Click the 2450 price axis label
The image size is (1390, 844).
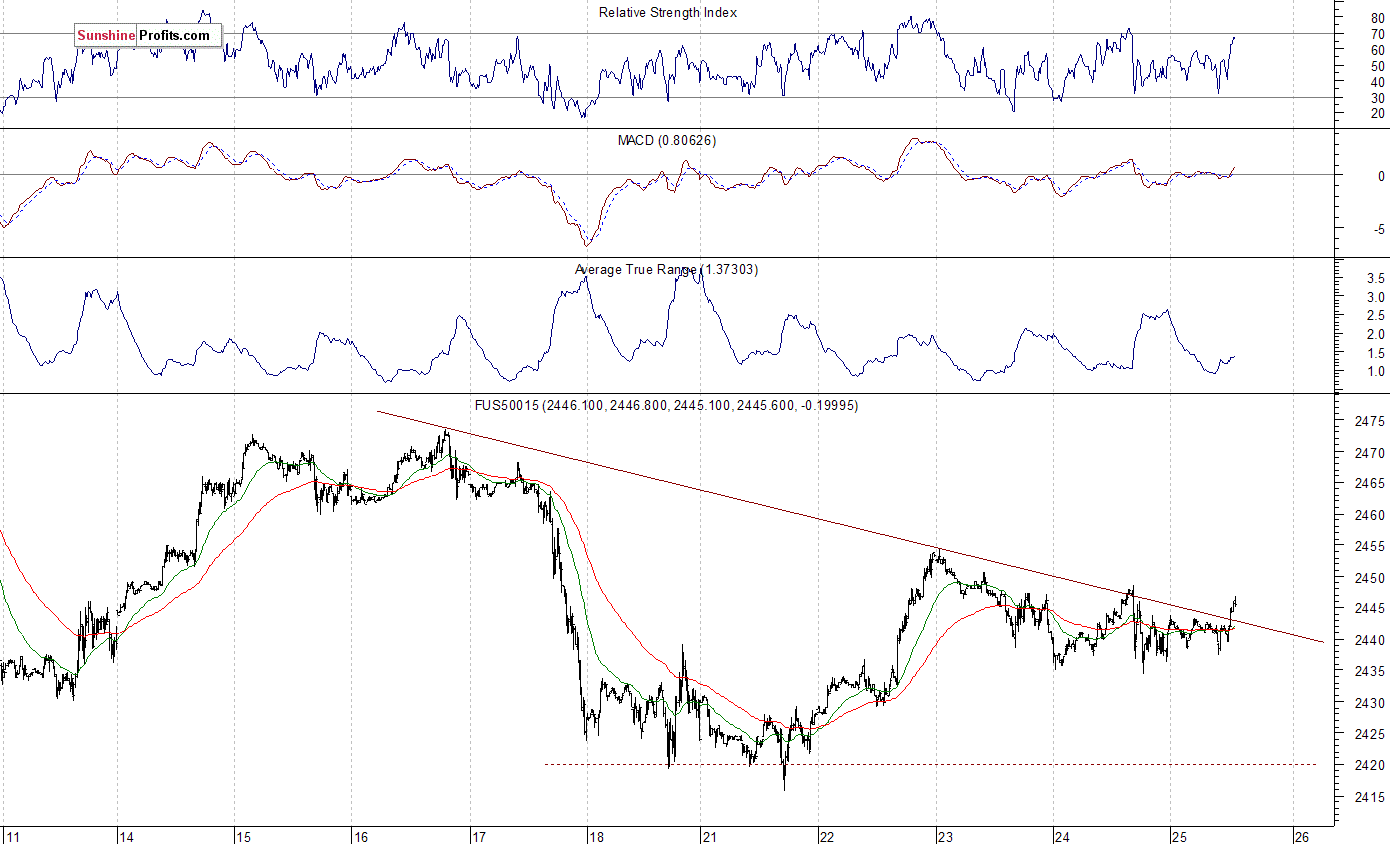point(1370,578)
